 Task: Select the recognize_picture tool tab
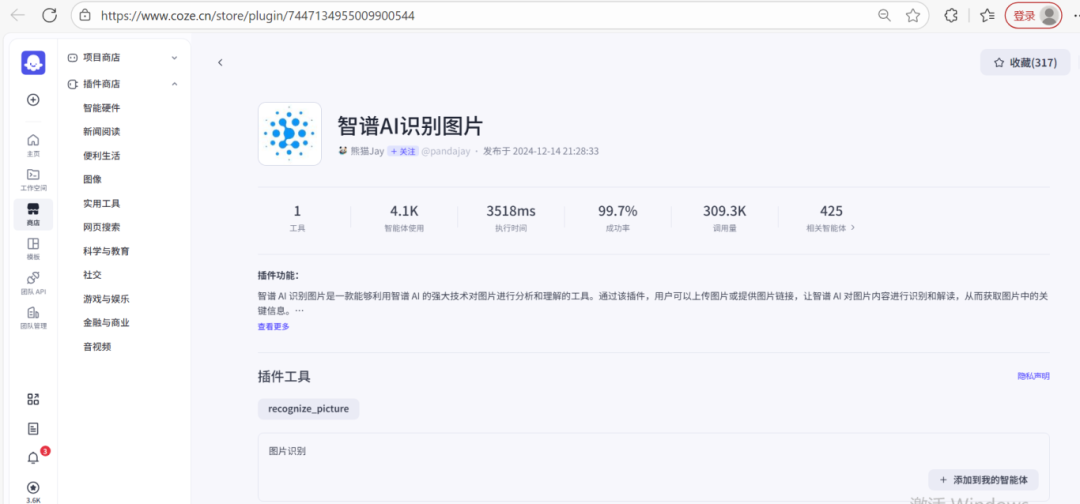click(x=309, y=409)
